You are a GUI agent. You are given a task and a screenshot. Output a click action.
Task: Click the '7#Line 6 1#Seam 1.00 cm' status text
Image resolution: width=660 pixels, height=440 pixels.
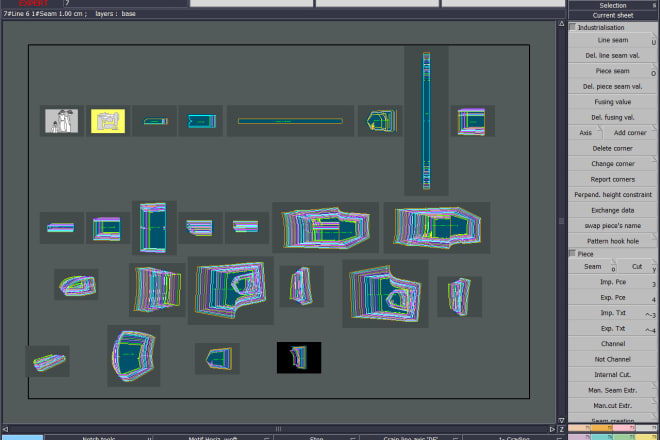pyautogui.click(x=45, y=13)
